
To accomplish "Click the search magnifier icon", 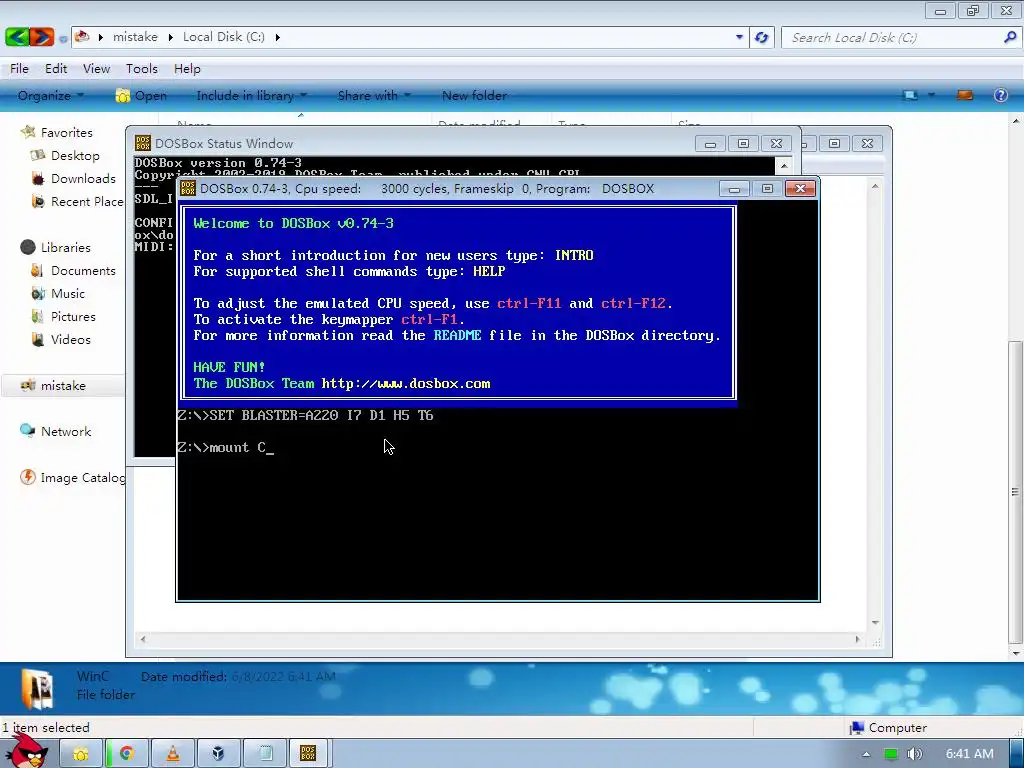I will pos(1010,37).
